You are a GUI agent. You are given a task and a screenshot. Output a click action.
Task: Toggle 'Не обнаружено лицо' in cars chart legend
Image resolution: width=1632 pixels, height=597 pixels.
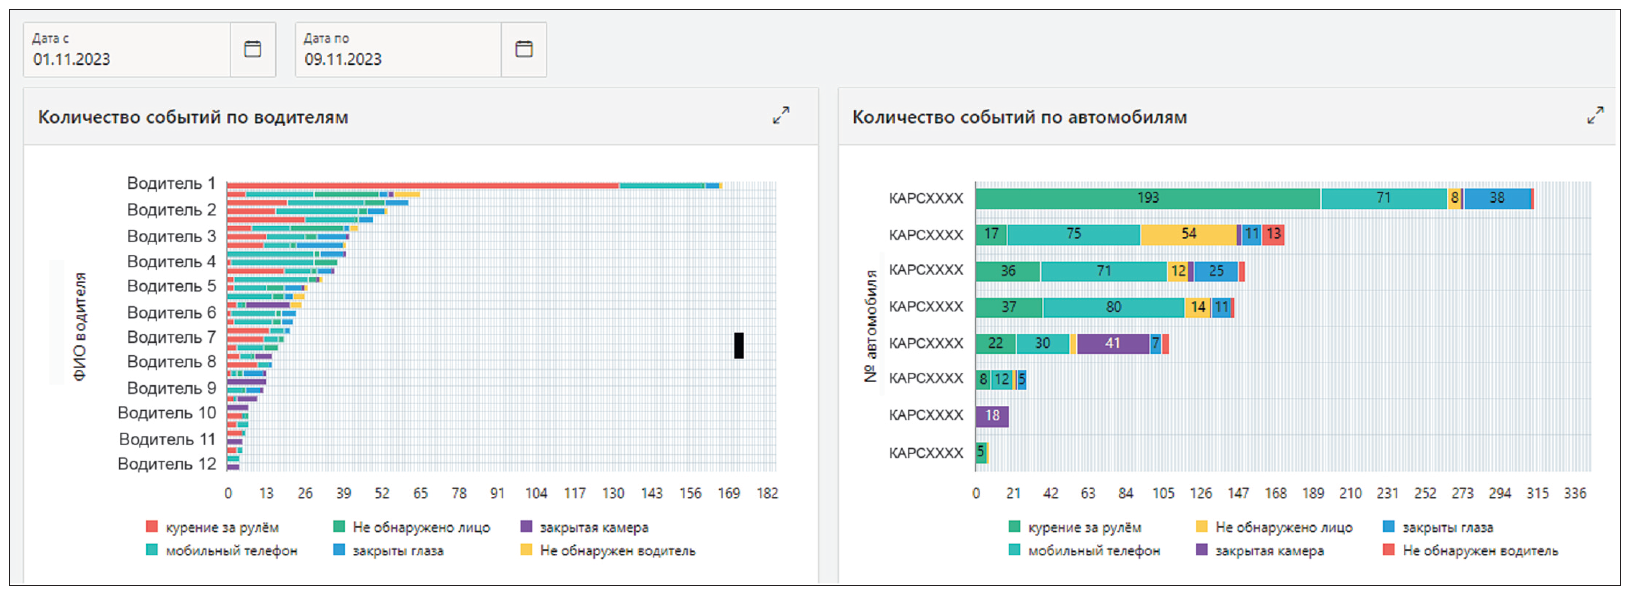(x=1274, y=527)
